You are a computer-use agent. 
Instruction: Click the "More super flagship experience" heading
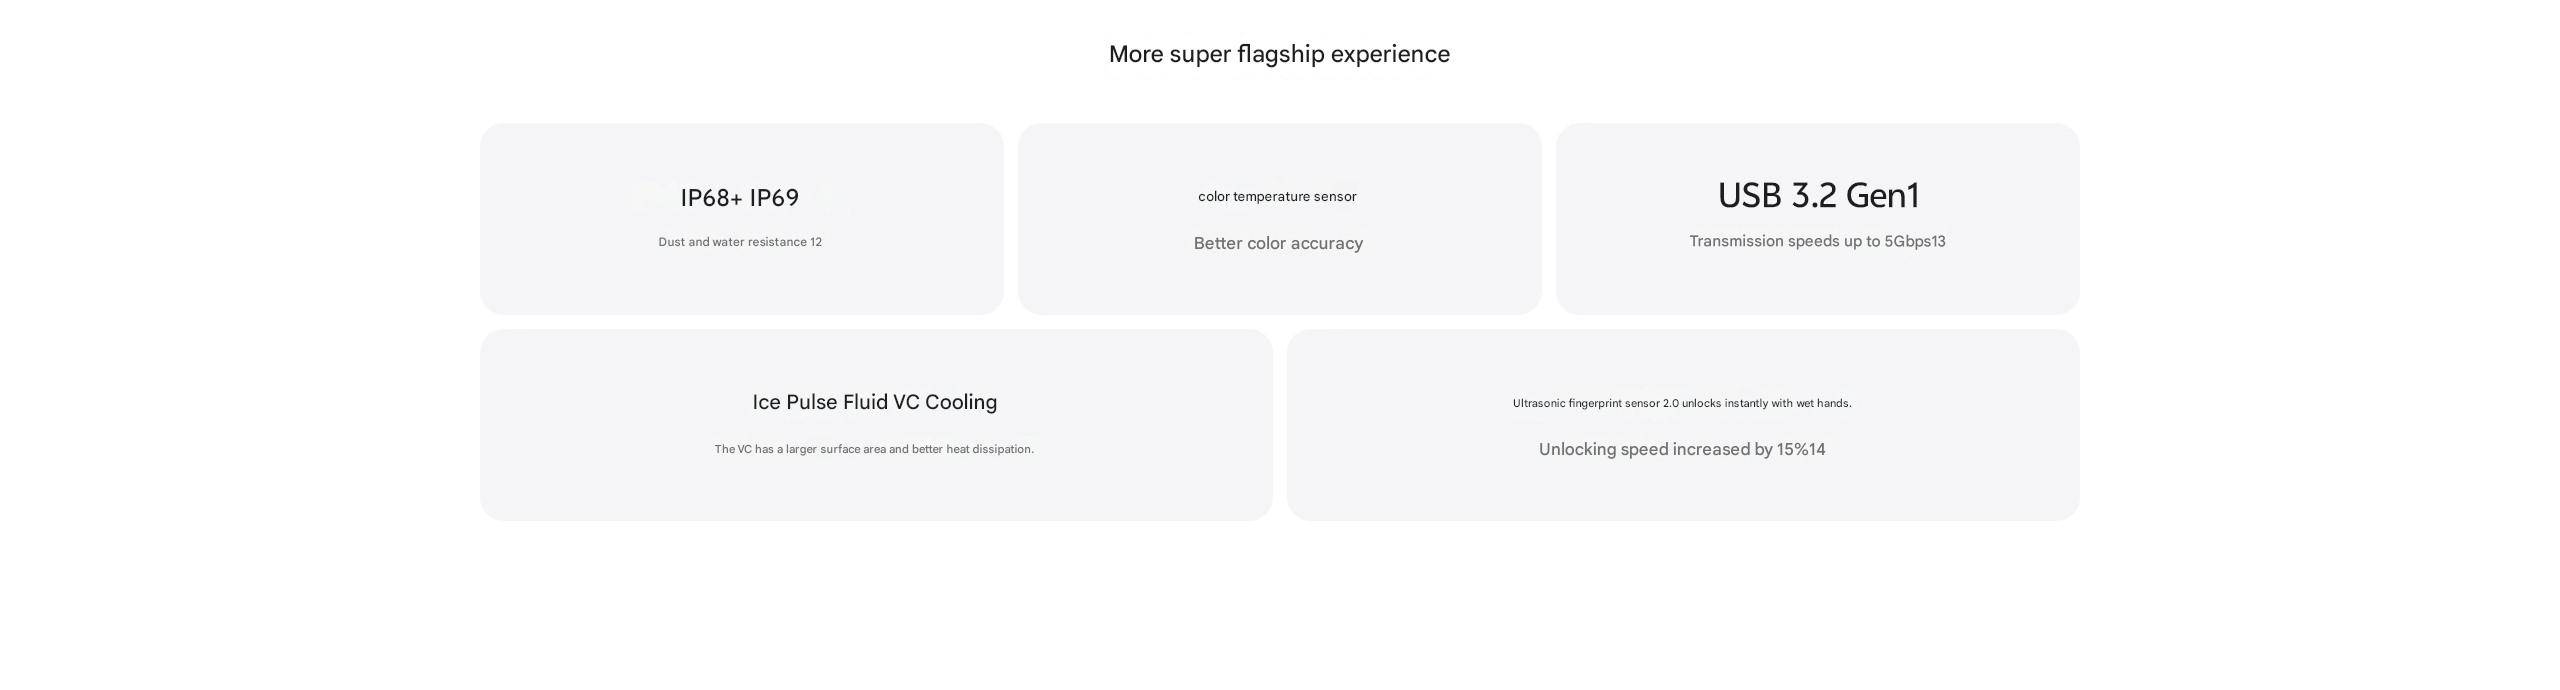(1279, 54)
